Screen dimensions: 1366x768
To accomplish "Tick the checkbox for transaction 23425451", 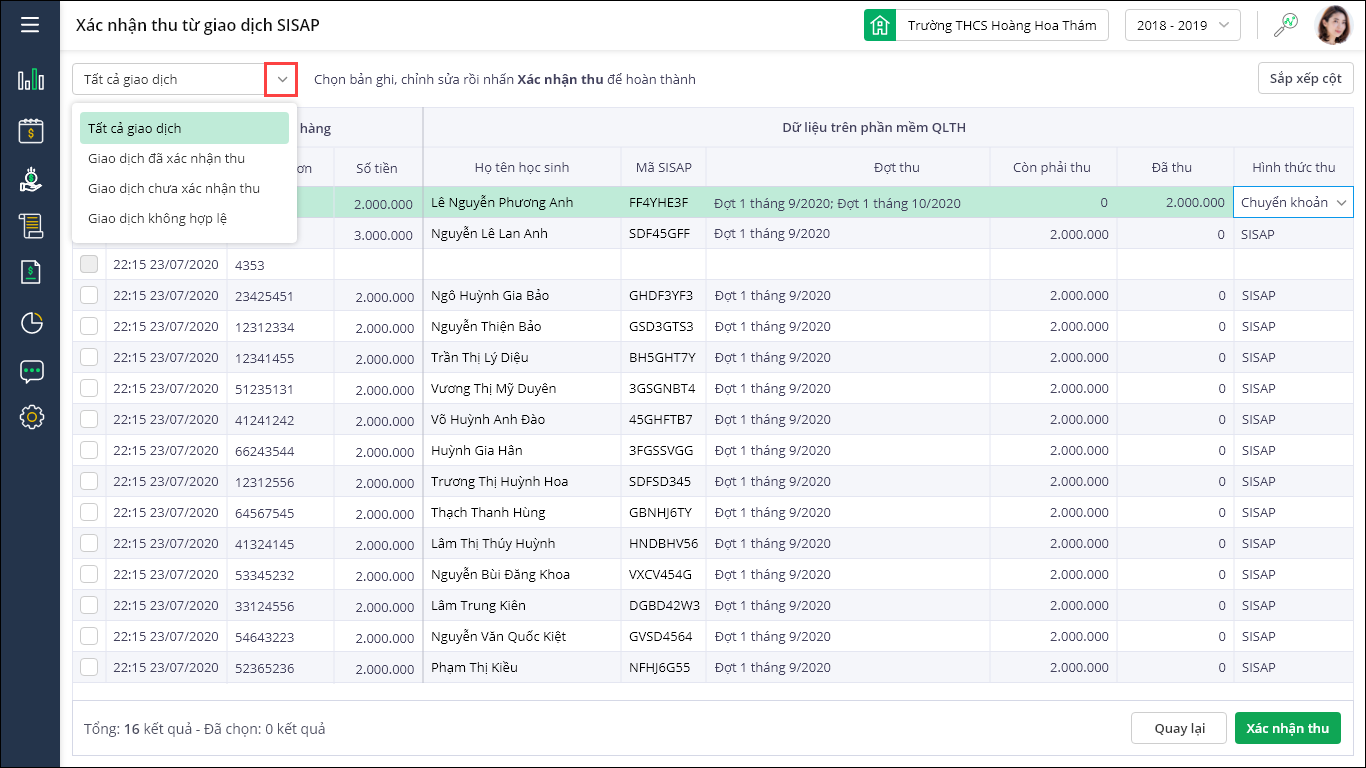I will tap(89, 296).
